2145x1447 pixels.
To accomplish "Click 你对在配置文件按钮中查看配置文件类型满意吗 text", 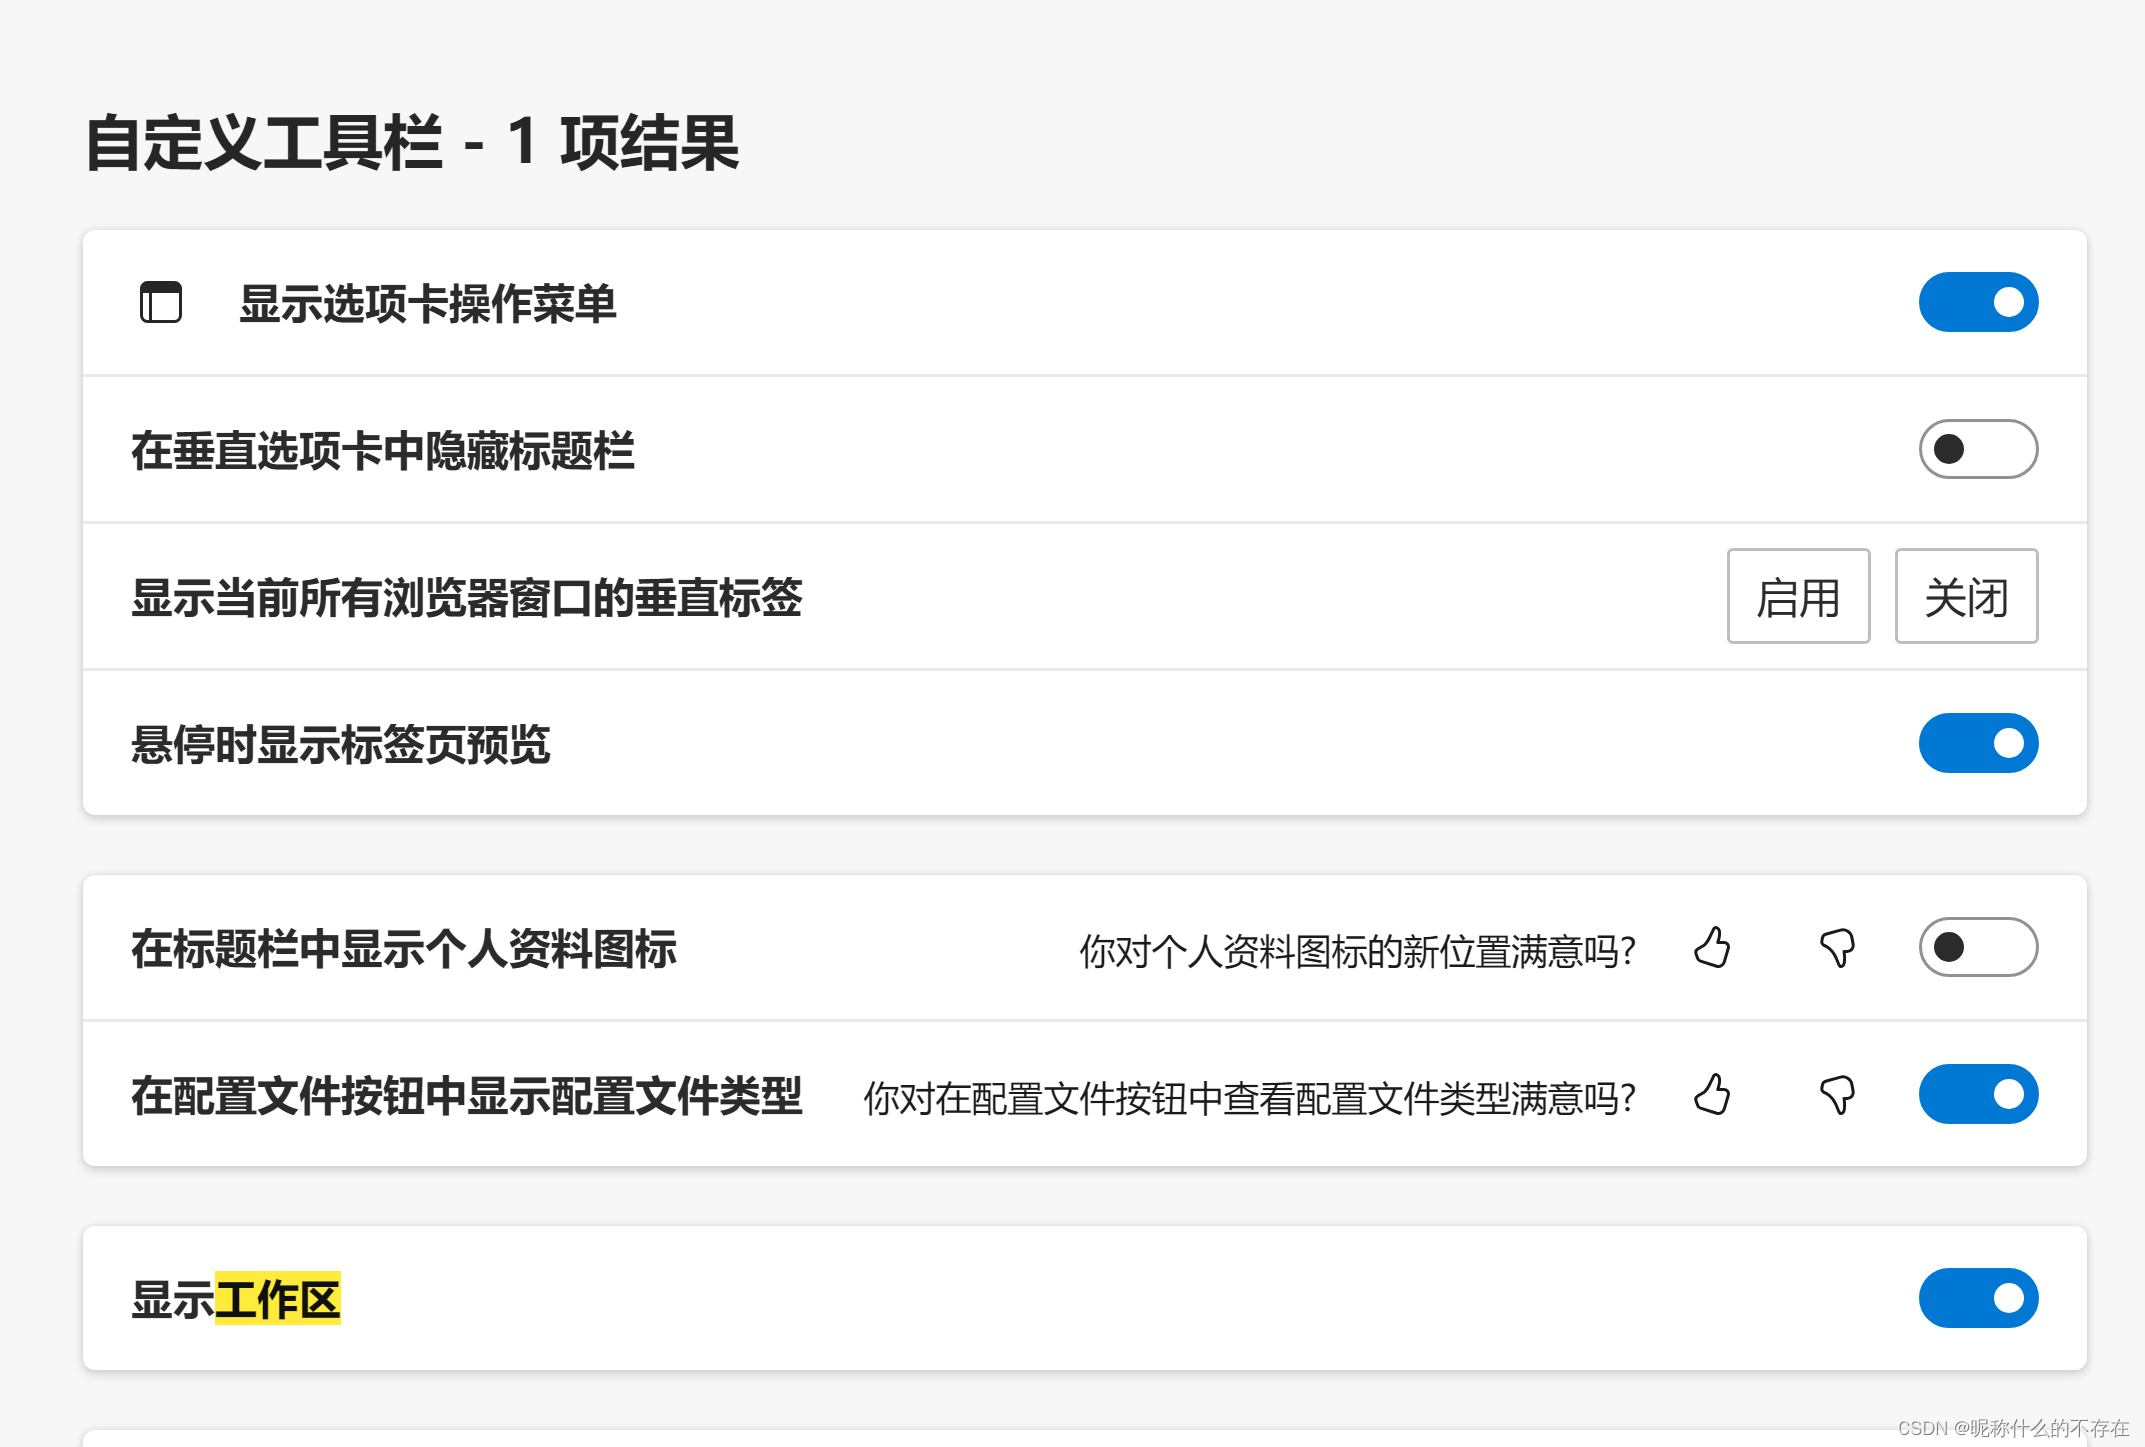I will (x=1249, y=1098).
